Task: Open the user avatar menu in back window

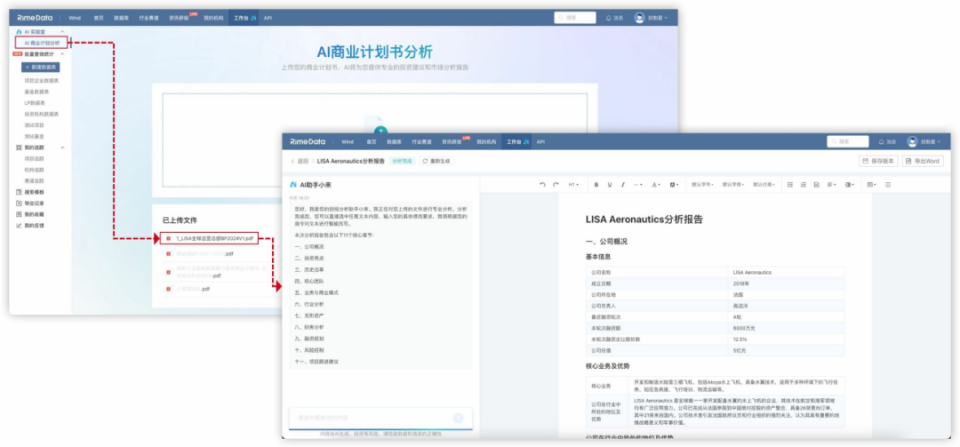Action: (651, 18)
